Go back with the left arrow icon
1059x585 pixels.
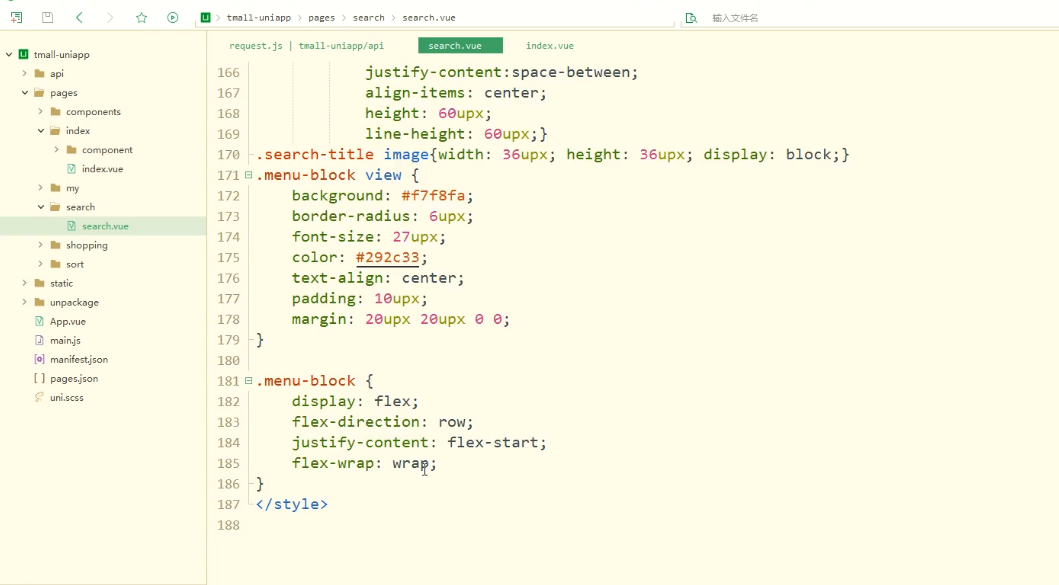pos(79,18)
